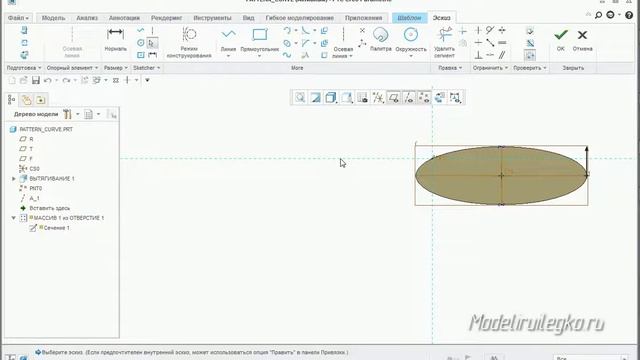
Task: Expand the Размер group dropdown
Action: (x=116, y=68)
